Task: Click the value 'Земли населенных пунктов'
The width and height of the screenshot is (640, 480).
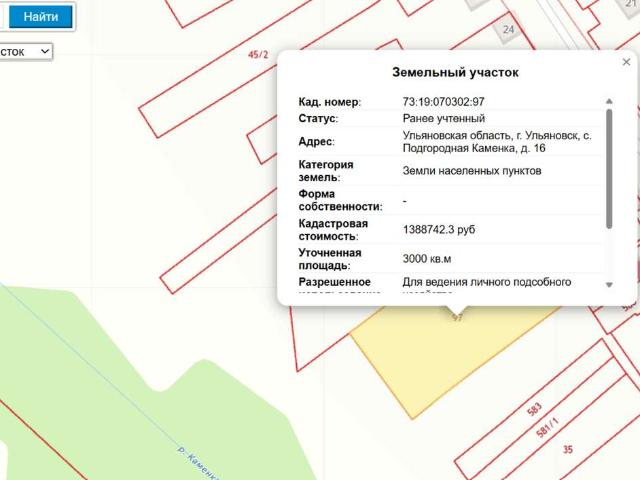Action: coord(472,171)
